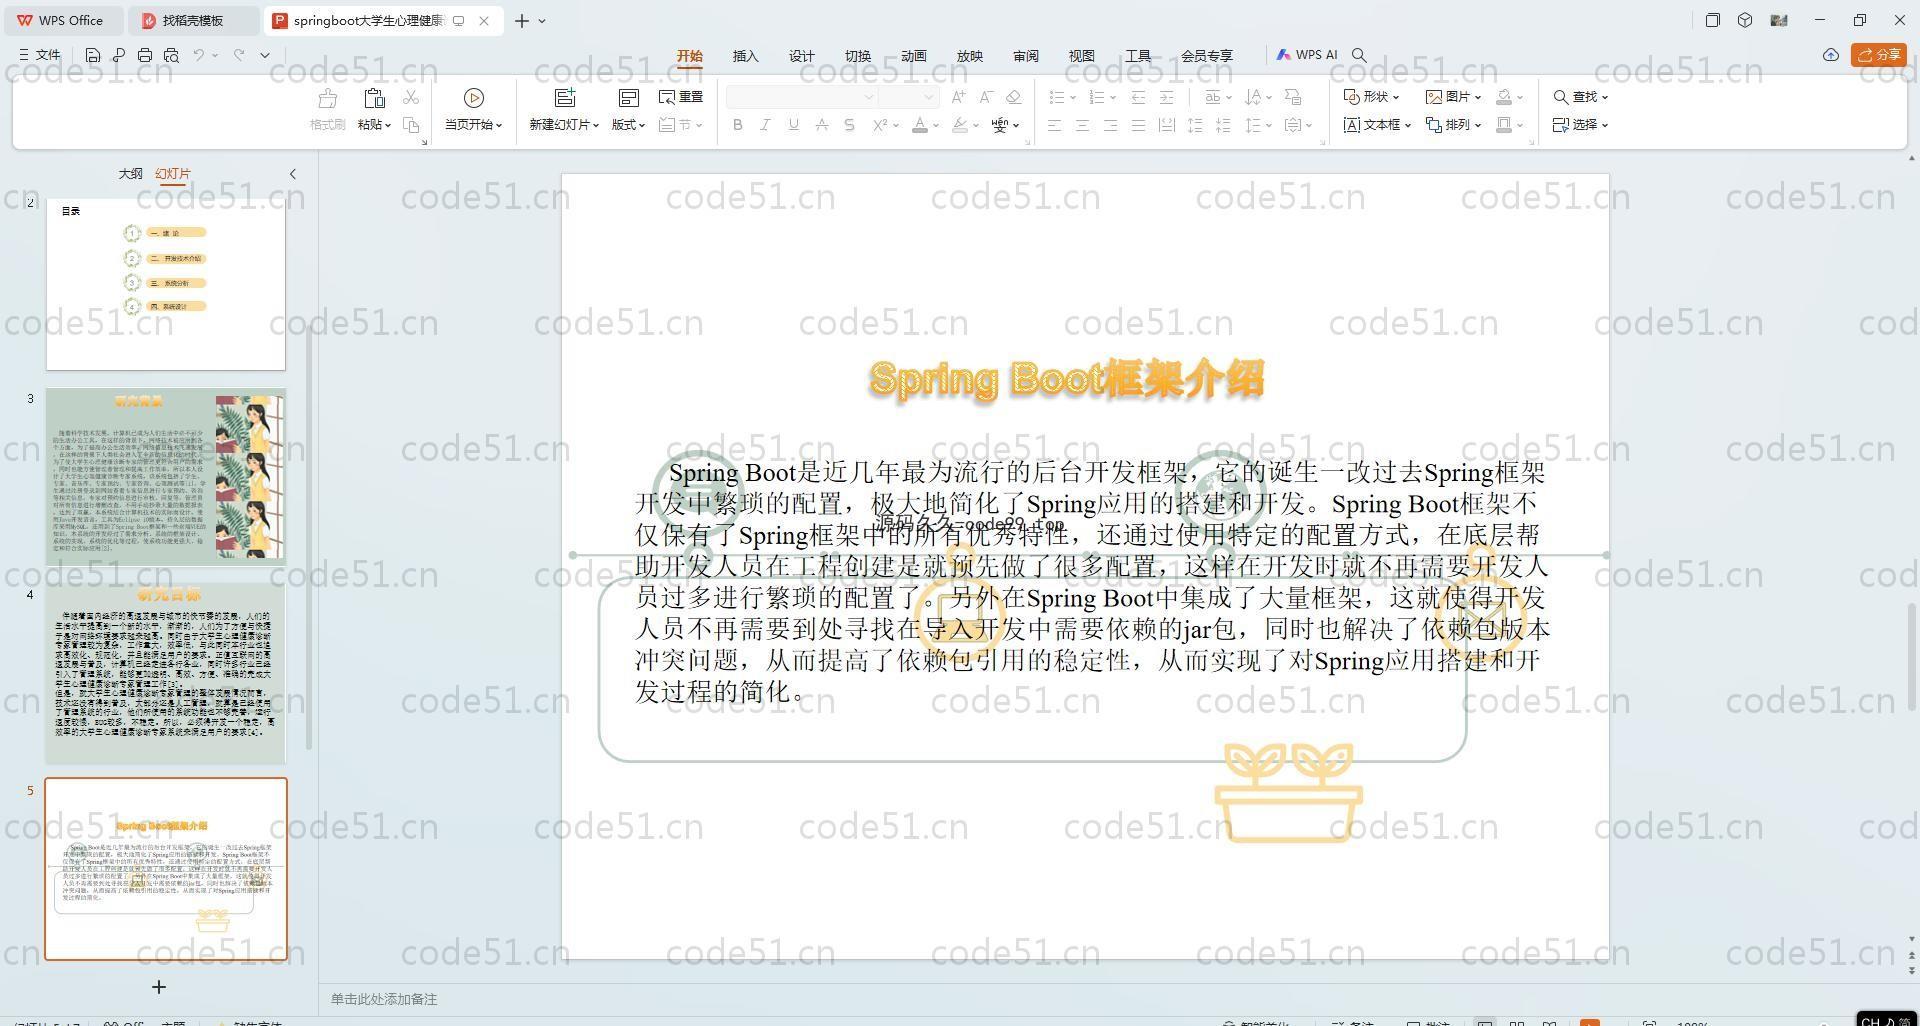Screen dimensions: 1920x1026
Task: Open the Layout (版式) dropdown
Action: [x=628, y=125]
